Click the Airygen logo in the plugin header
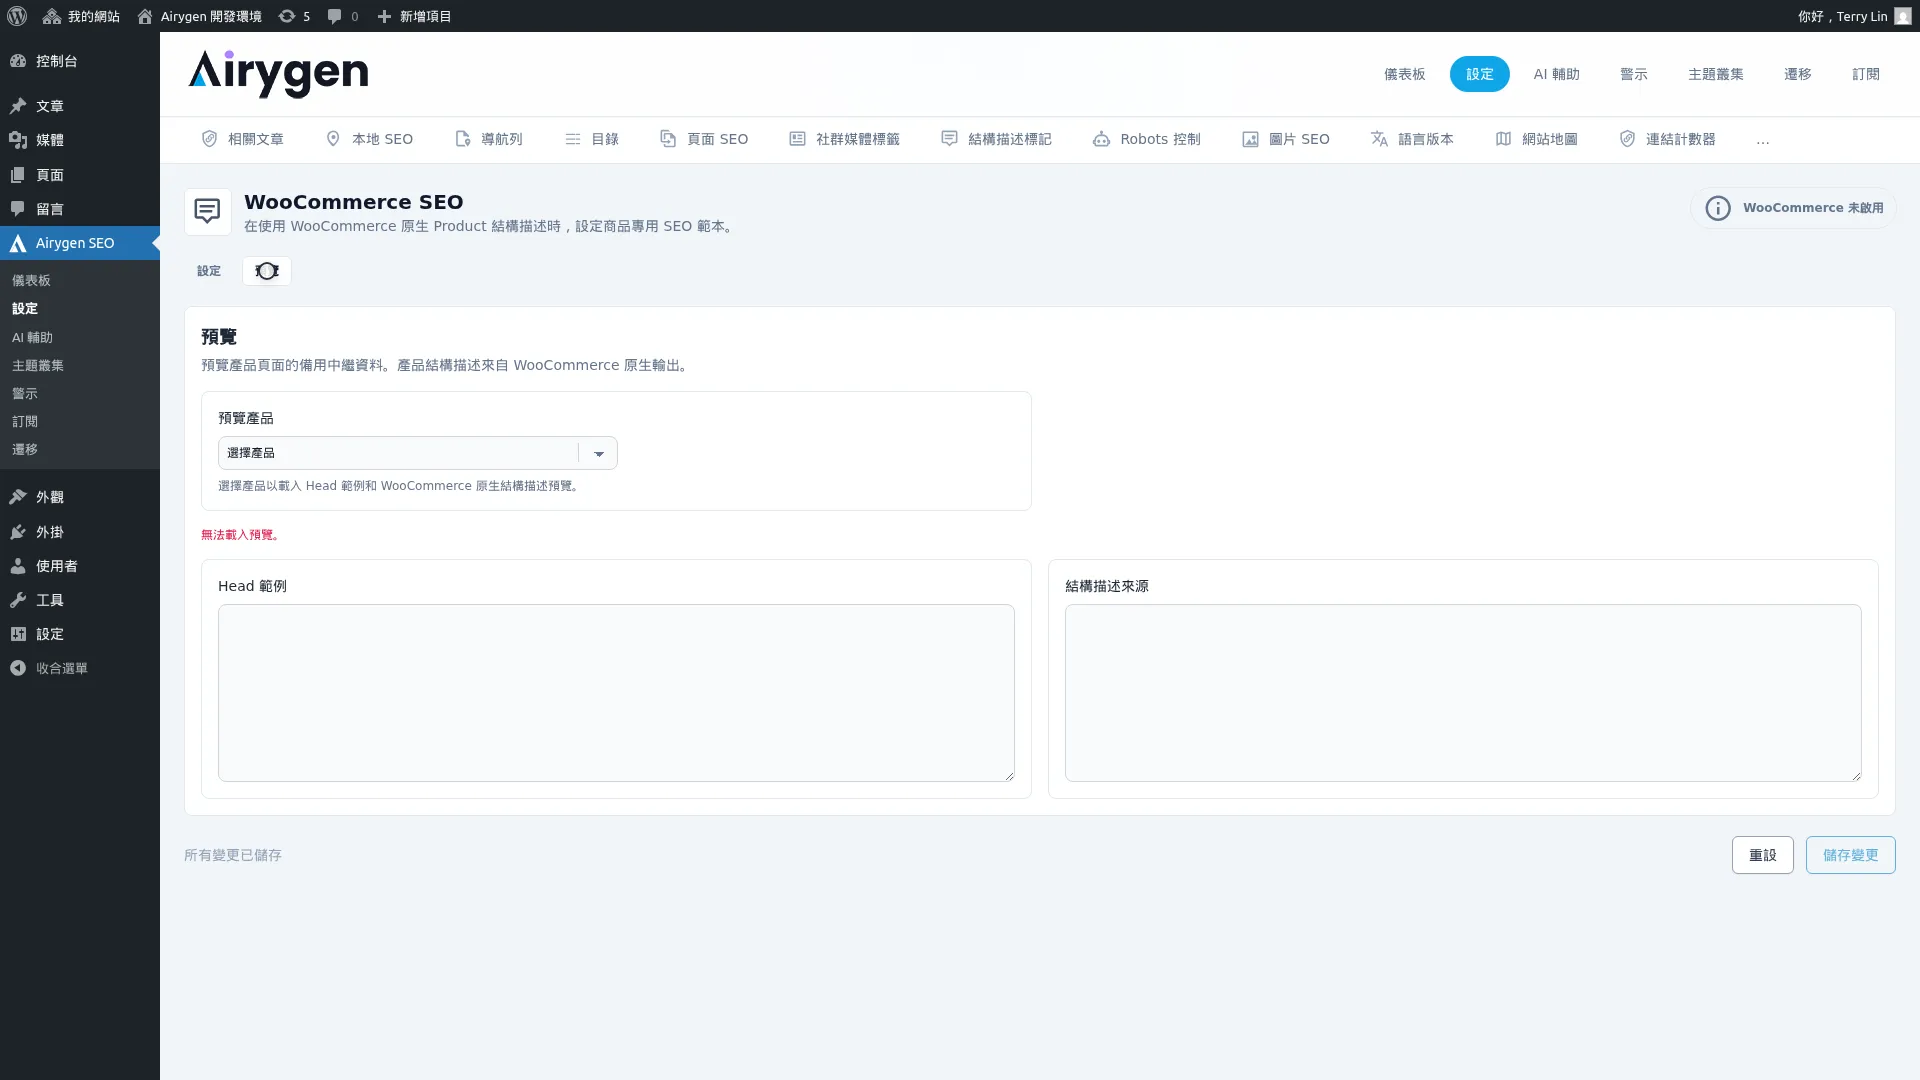The image size is (1920, 1080). (x=278, y=74)
